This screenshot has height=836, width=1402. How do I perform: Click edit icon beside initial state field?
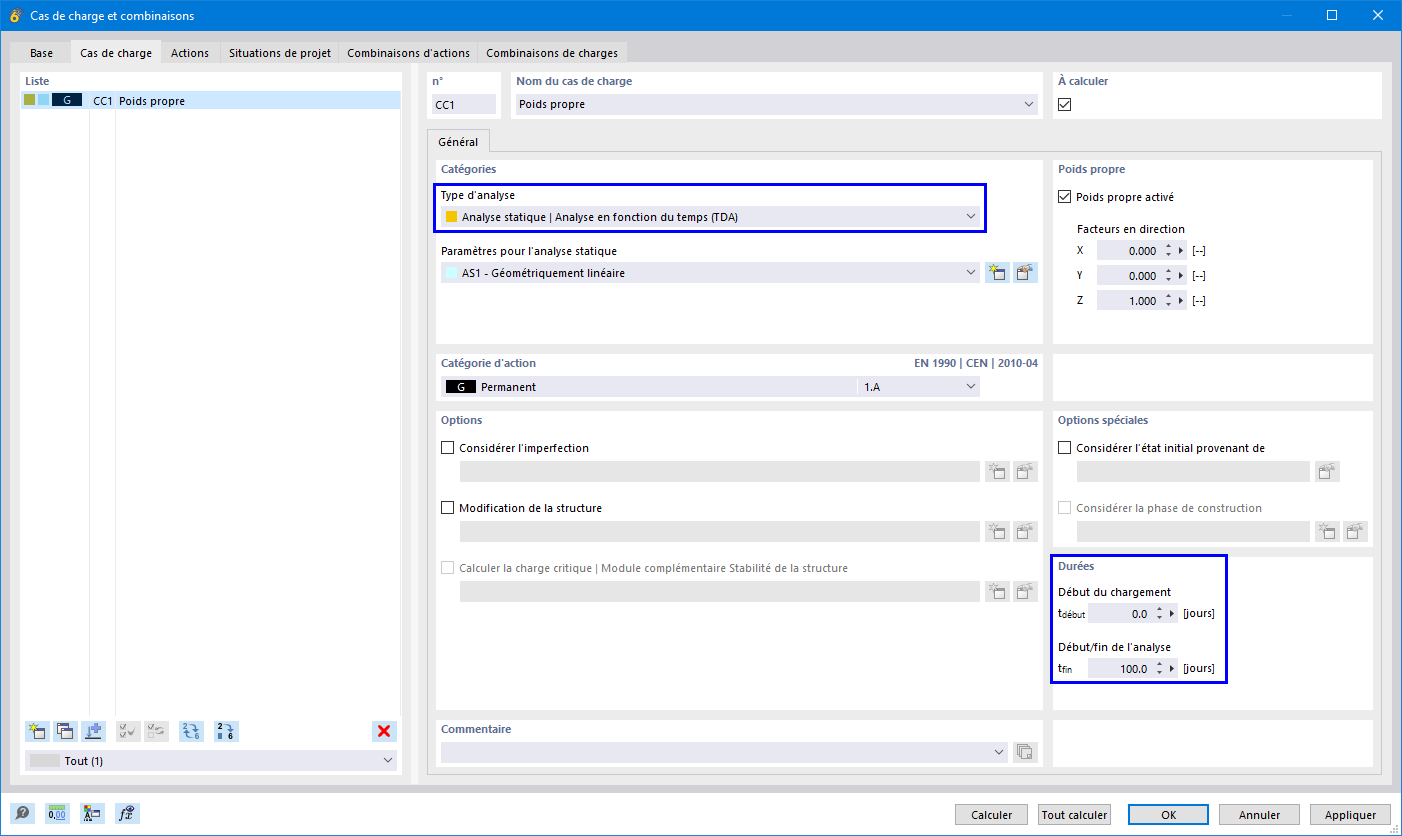click(1327, 472)
